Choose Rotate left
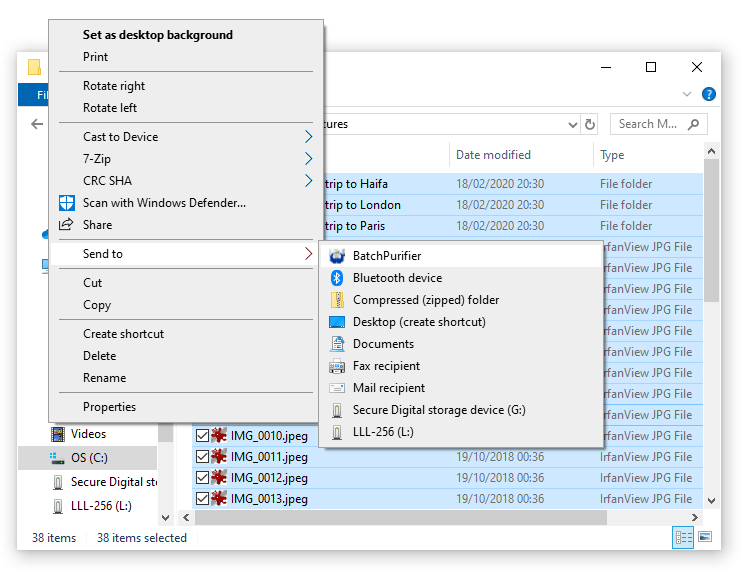Viewport: 744px width, 575px height. (x=110, y=108)
